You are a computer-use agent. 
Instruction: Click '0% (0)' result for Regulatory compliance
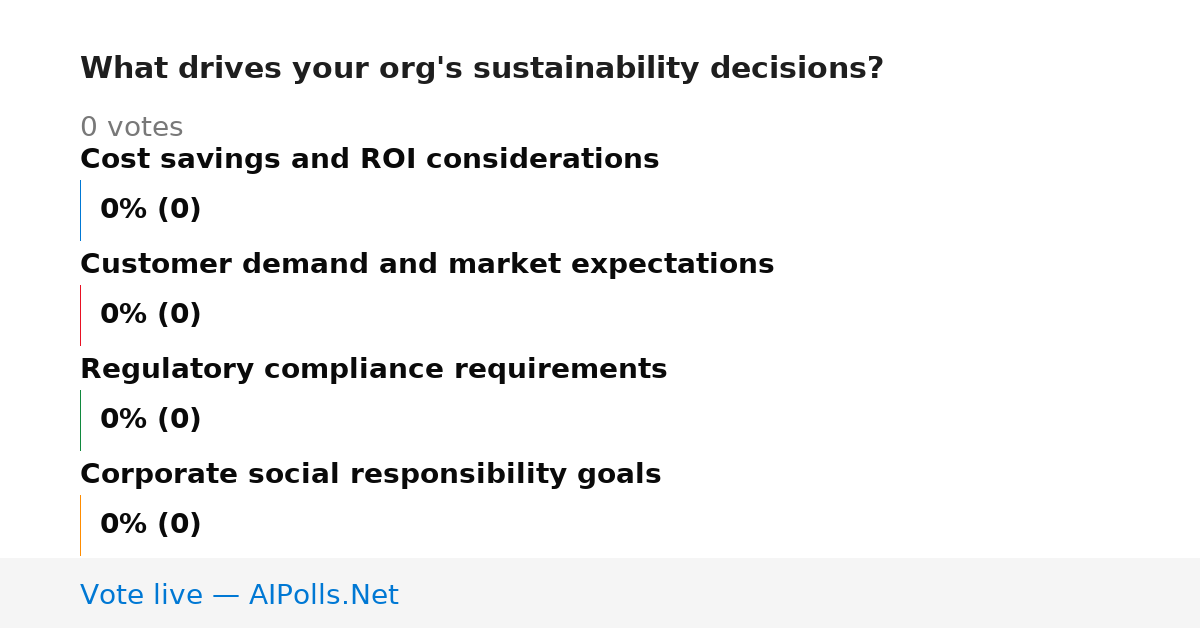tap(150, 420)
